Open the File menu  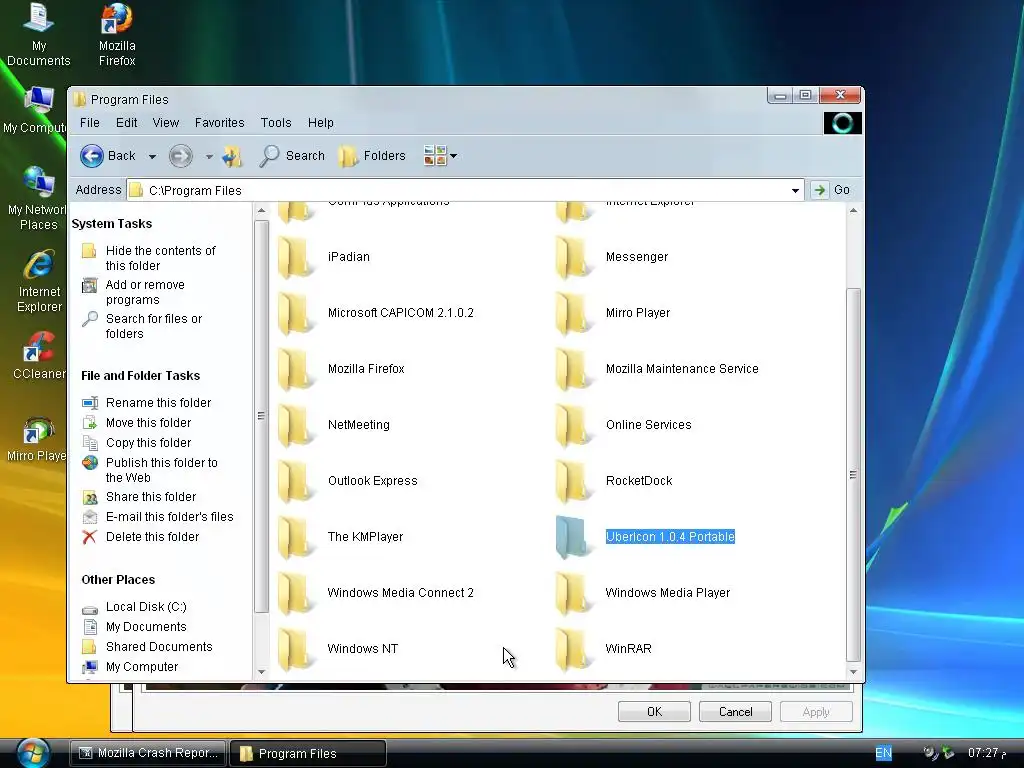[x=89, y=123]
